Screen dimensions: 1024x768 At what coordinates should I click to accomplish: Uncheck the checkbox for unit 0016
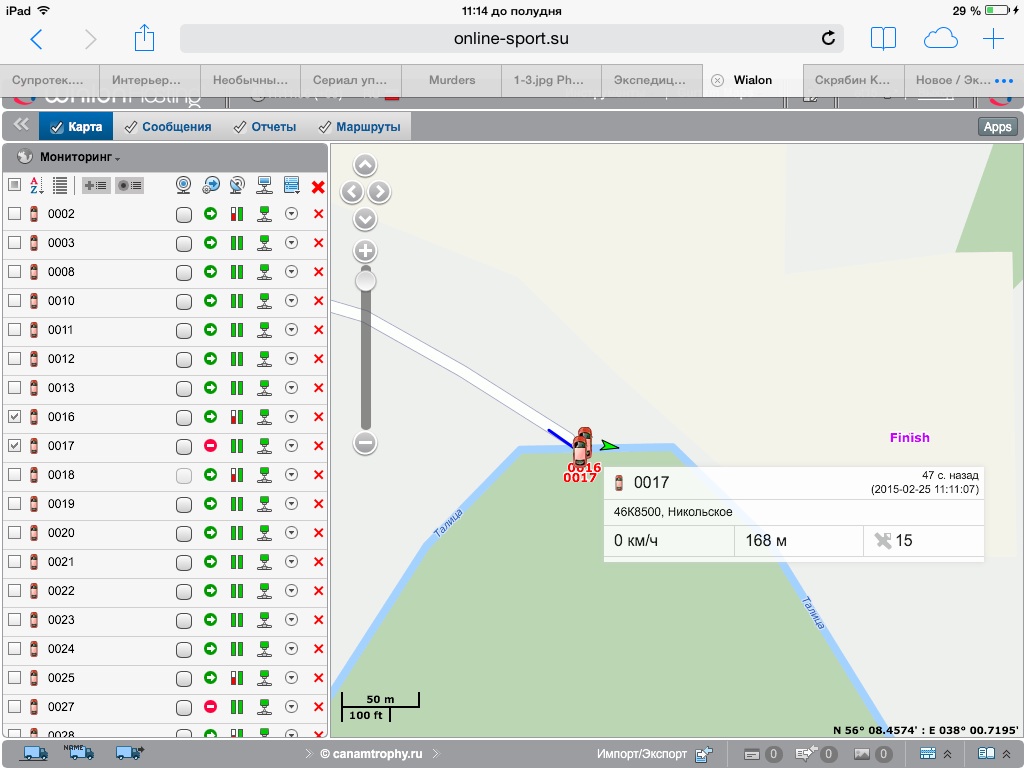pos(14,417)
